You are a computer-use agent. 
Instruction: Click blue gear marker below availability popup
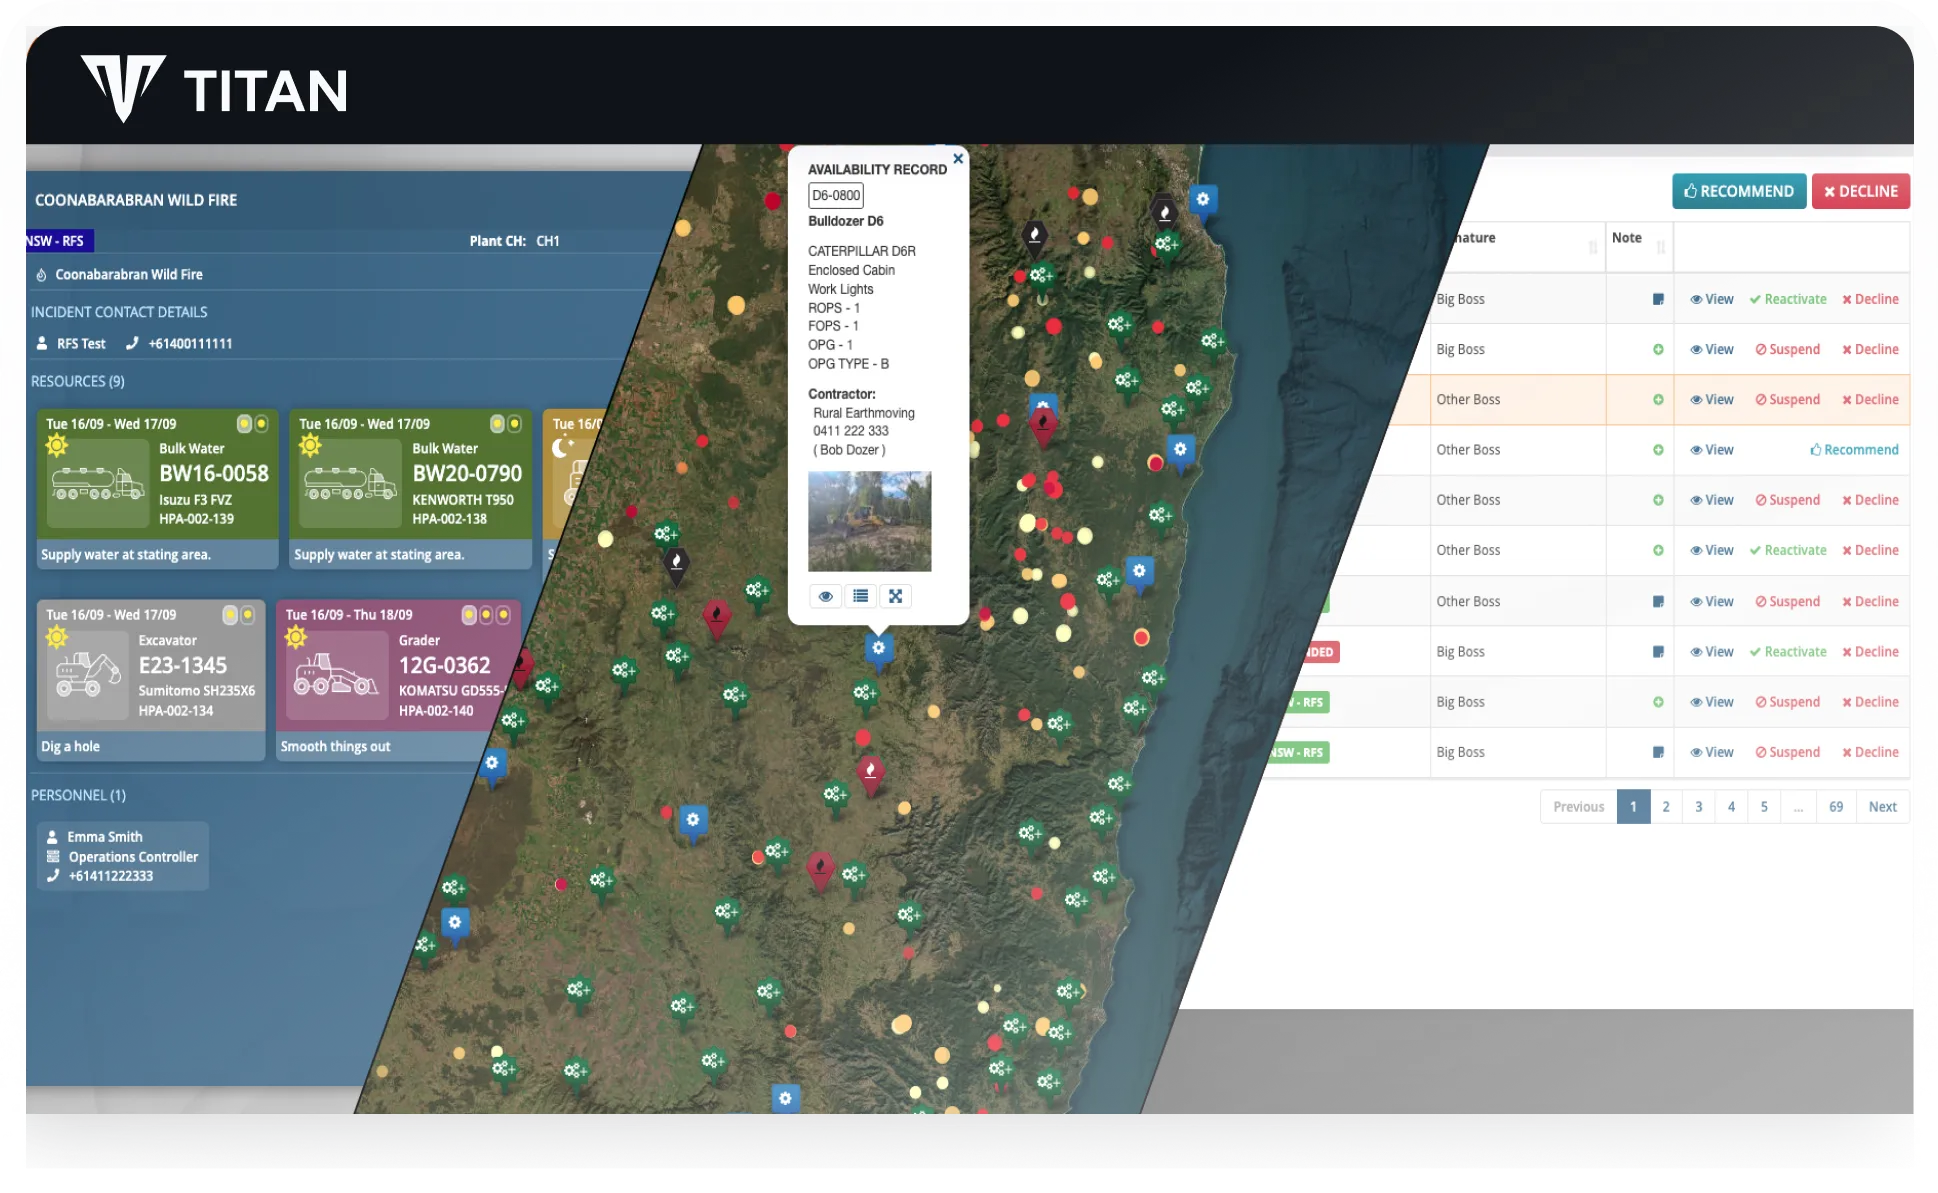pyautogui.click(x=878, y=649)
